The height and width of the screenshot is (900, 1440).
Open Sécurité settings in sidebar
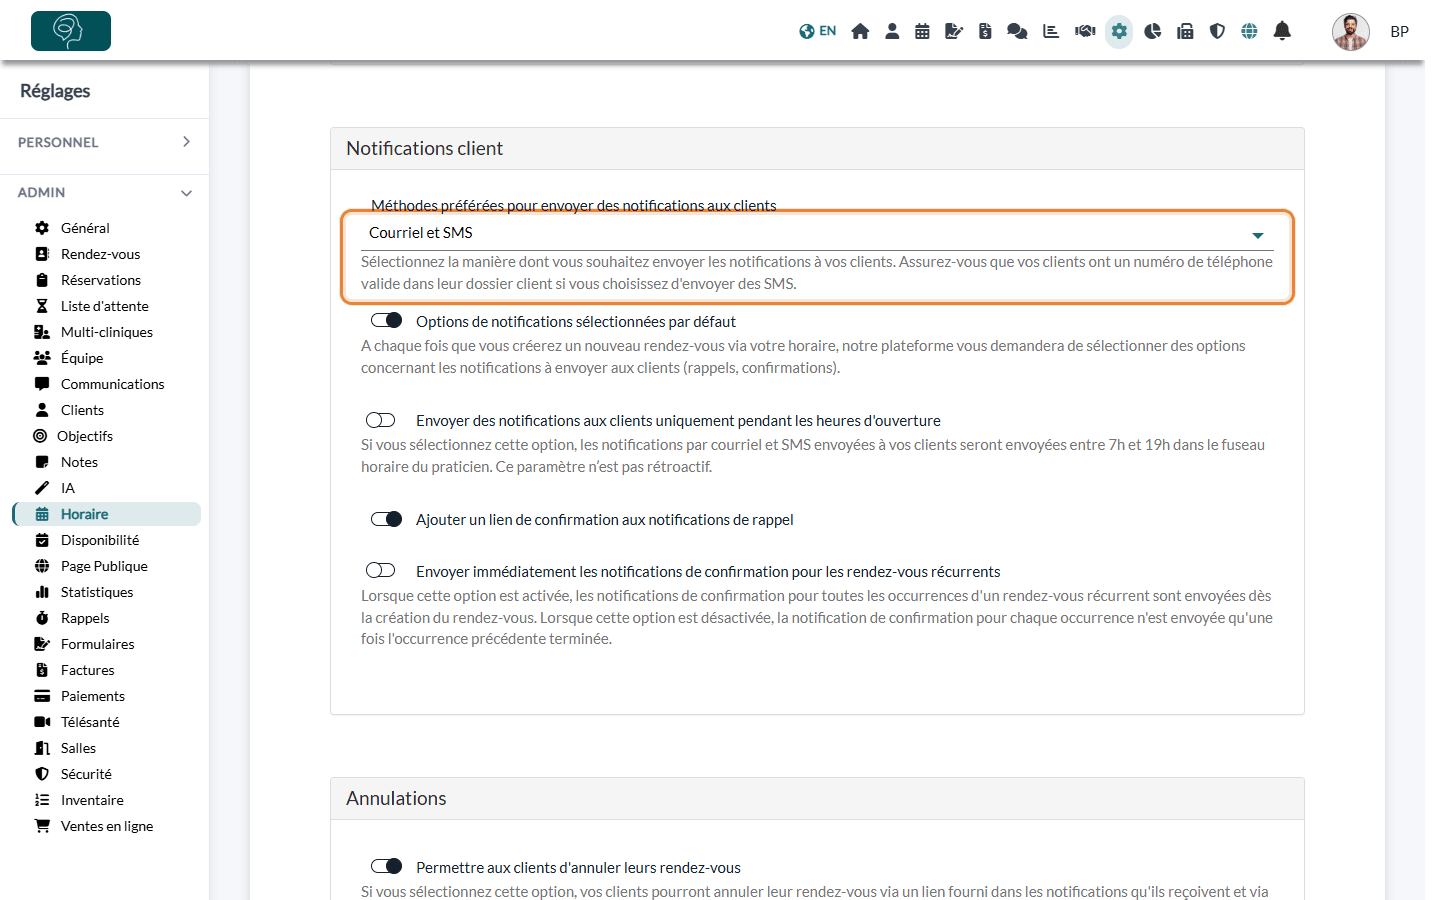[86, 774]
